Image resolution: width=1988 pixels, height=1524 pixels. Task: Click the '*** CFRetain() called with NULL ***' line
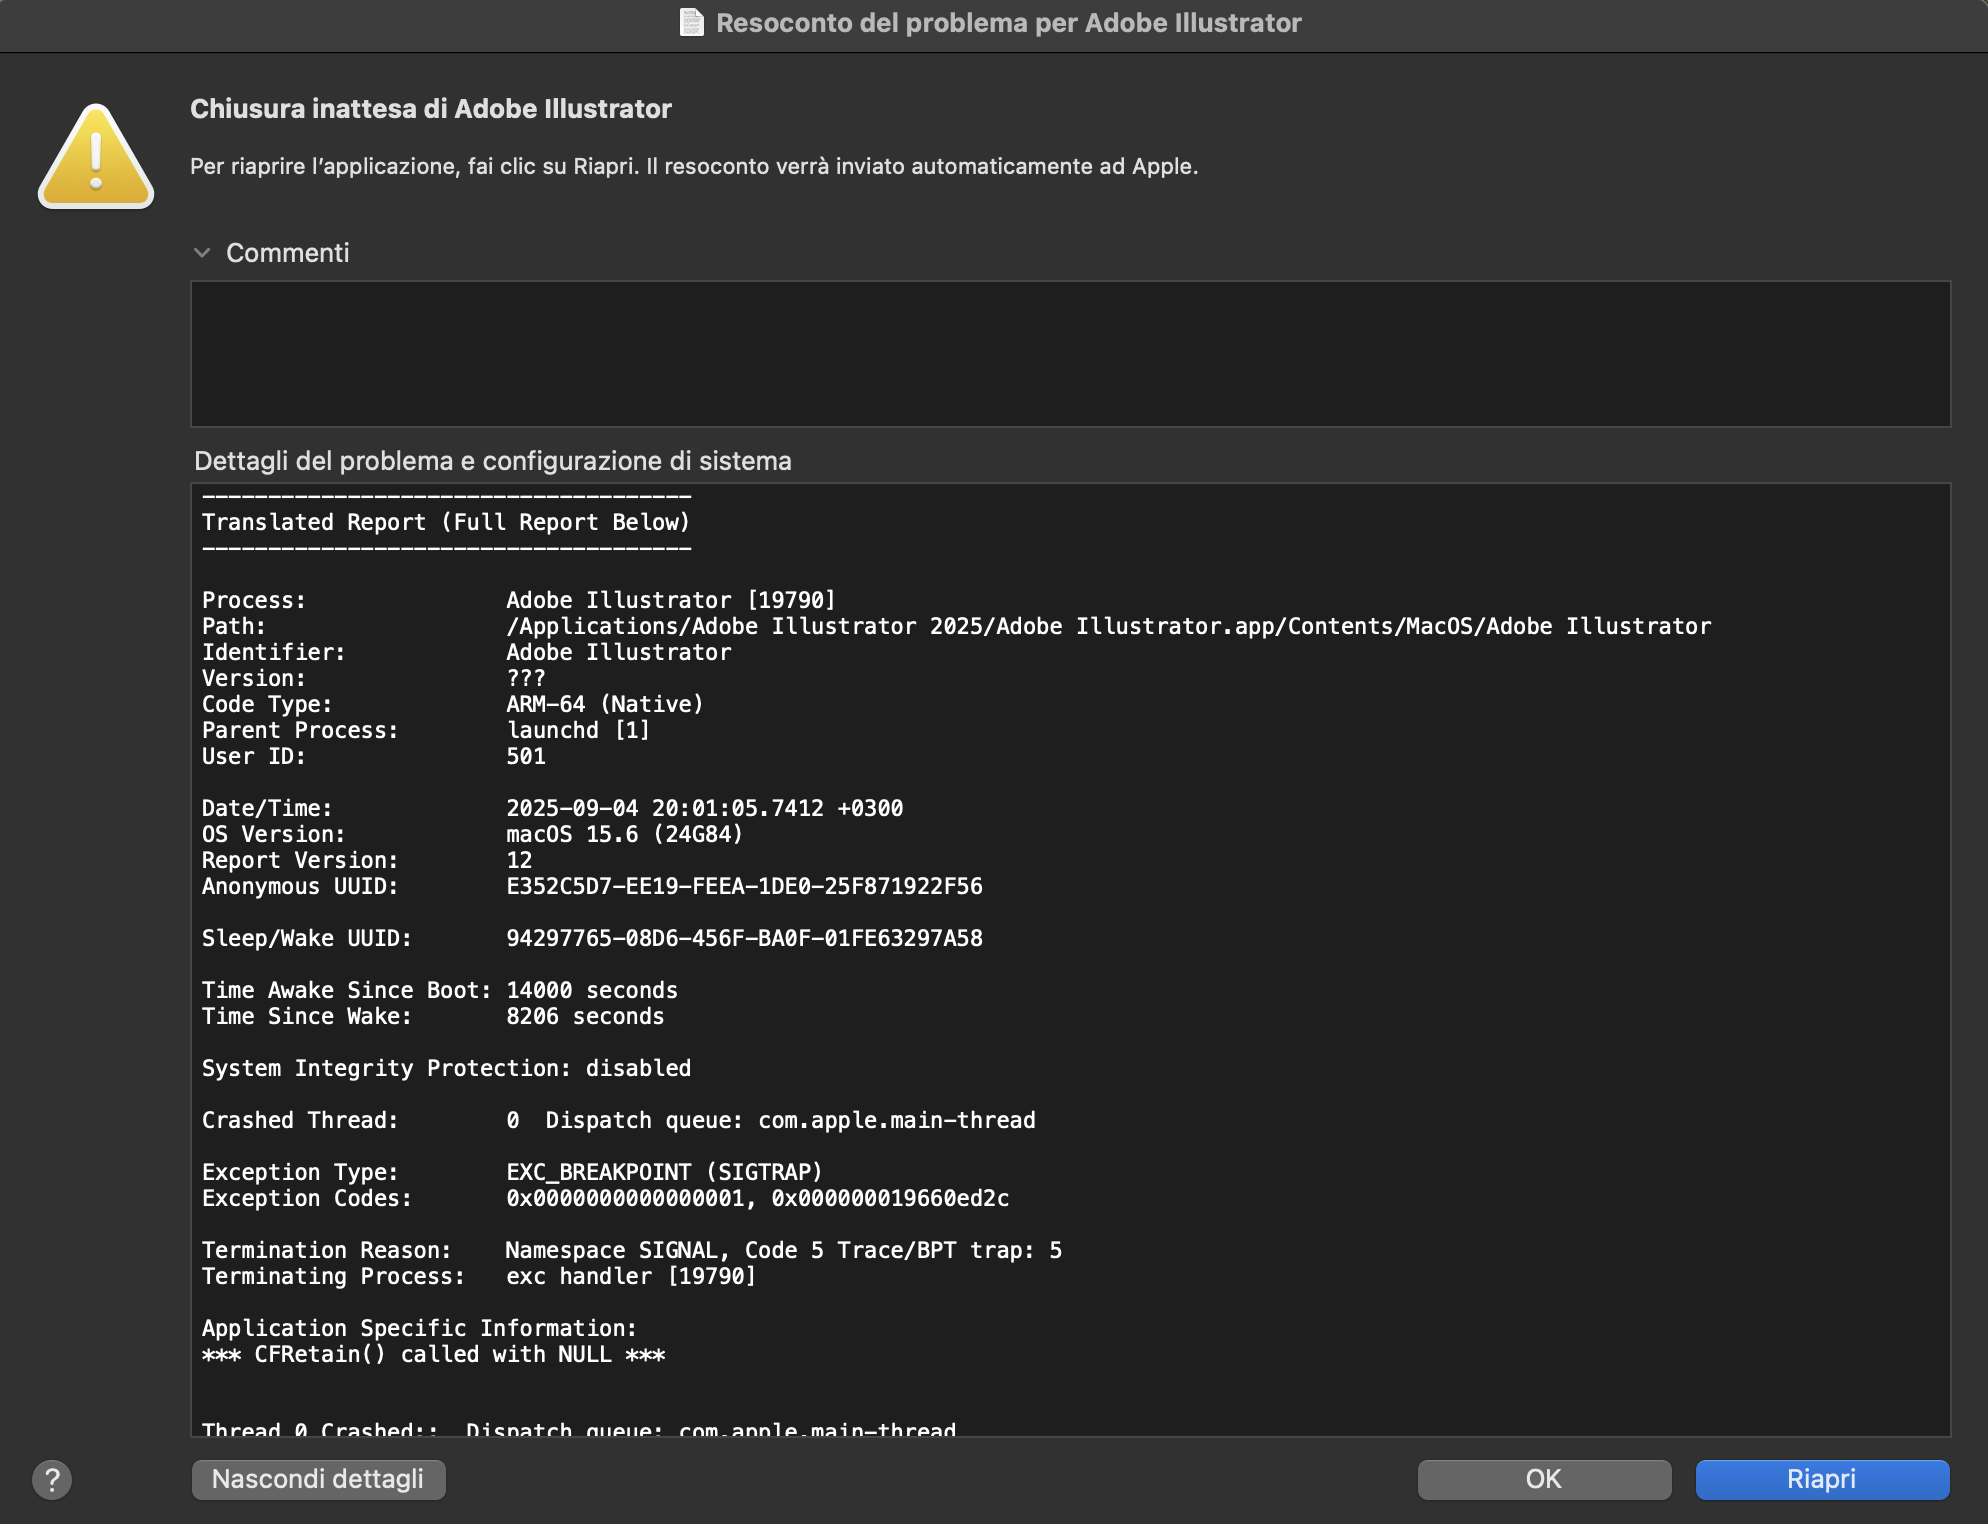click(434, 1354)
